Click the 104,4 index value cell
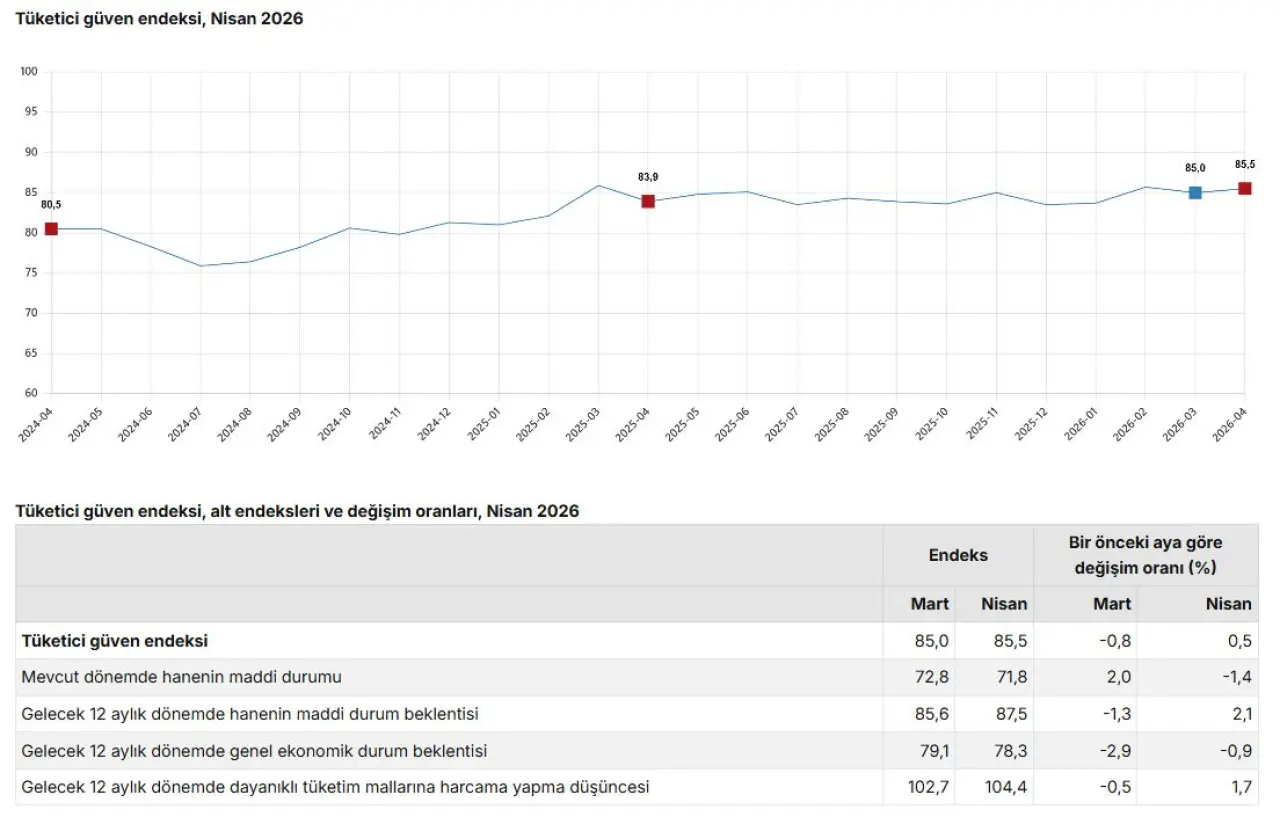 click(1006, 787)
